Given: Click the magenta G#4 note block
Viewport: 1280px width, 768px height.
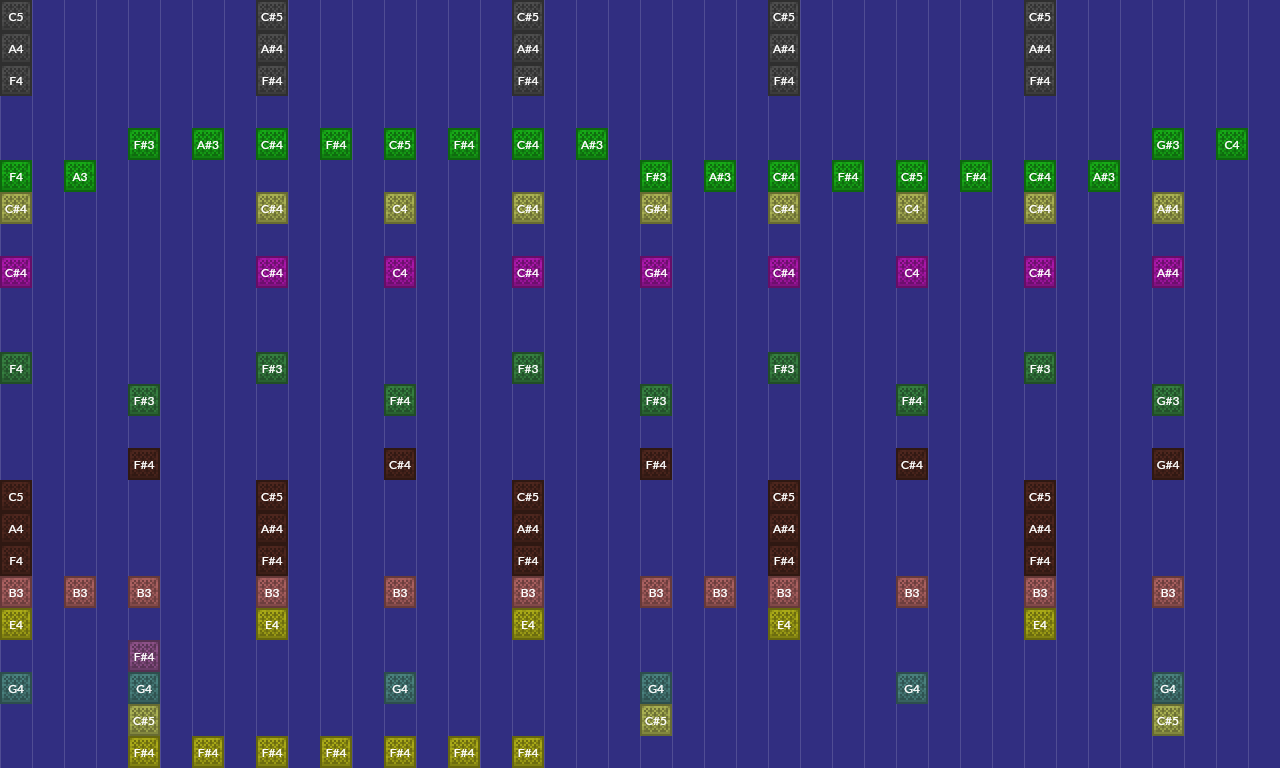Looking at the screenshot, I should pos(655,272).
